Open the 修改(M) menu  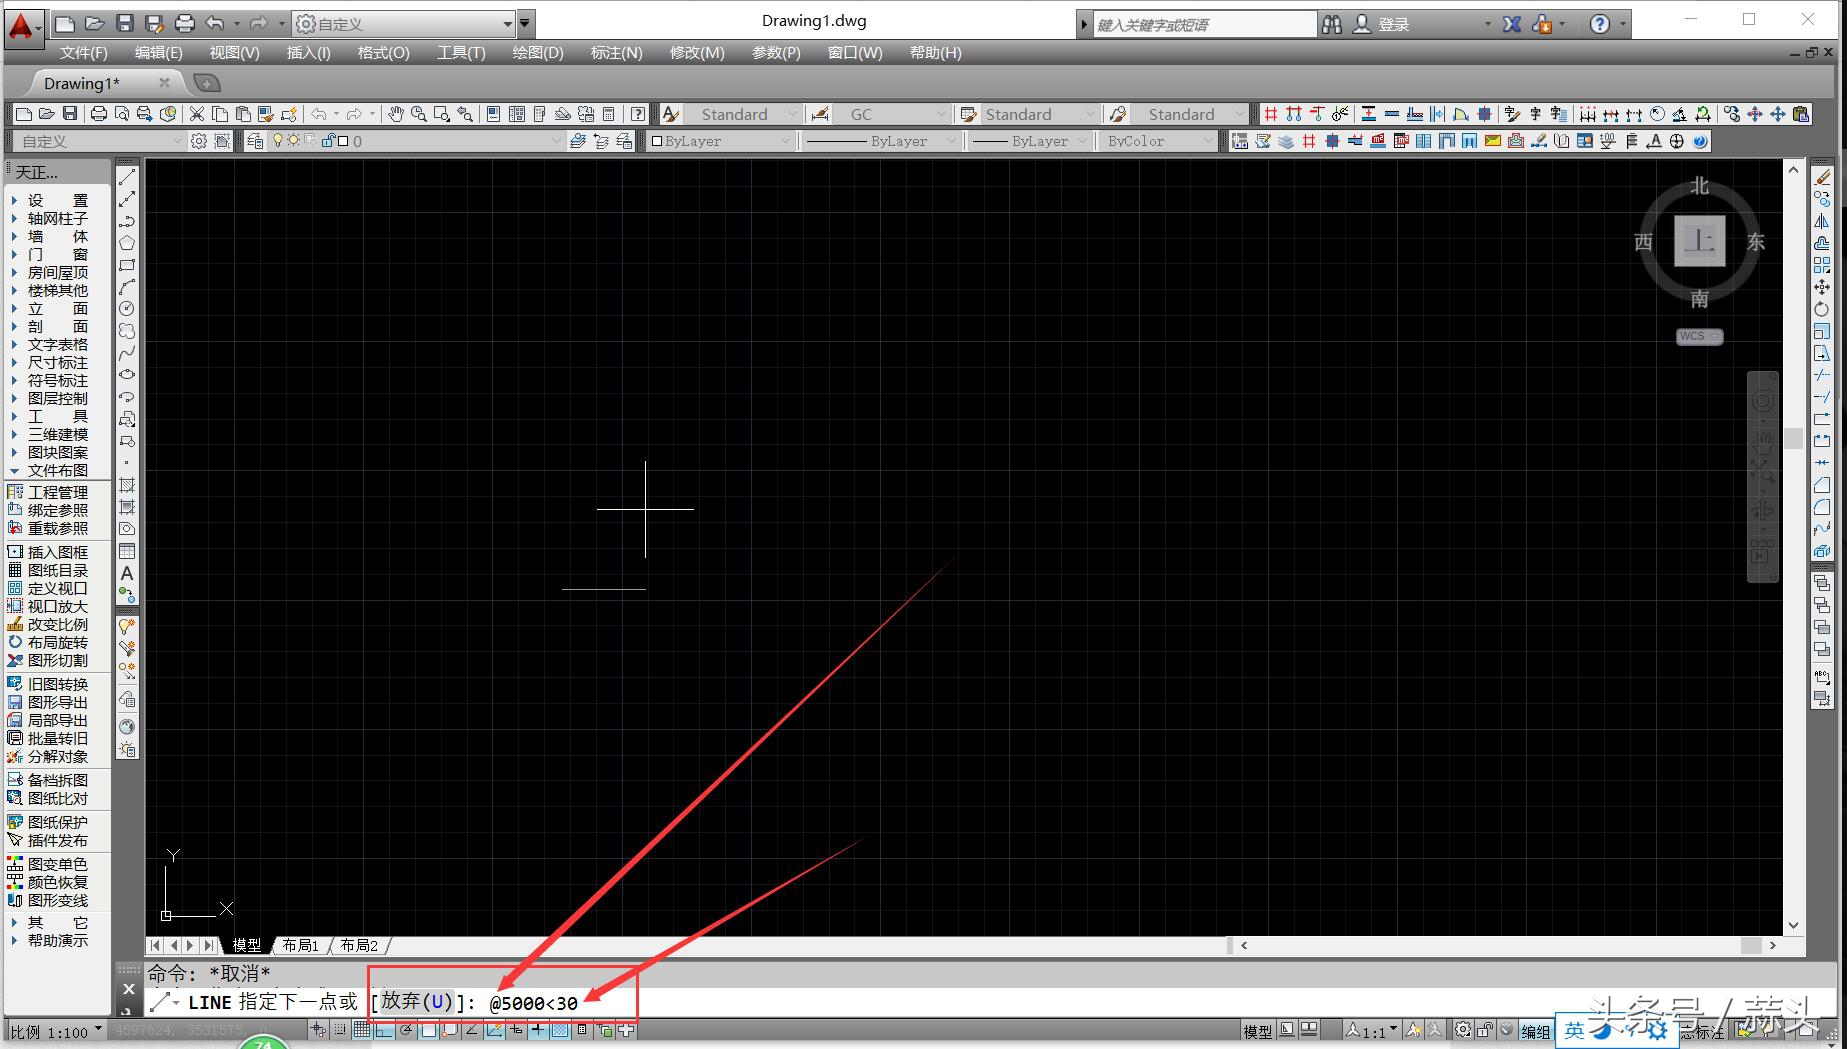(697, 52)
